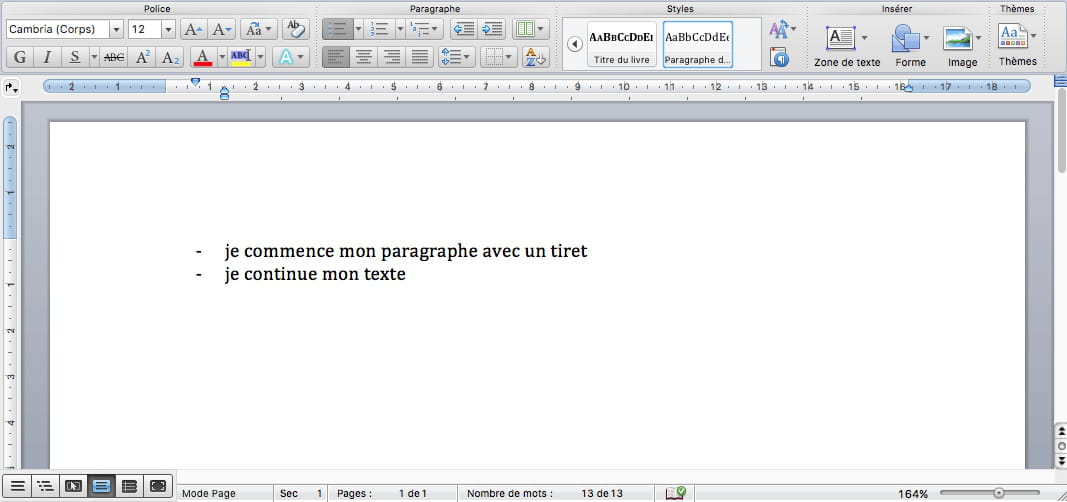The width and height of the screenshot is (1067, 502).
Task: Click the clear formatting eraser icon
Action: 295,29
